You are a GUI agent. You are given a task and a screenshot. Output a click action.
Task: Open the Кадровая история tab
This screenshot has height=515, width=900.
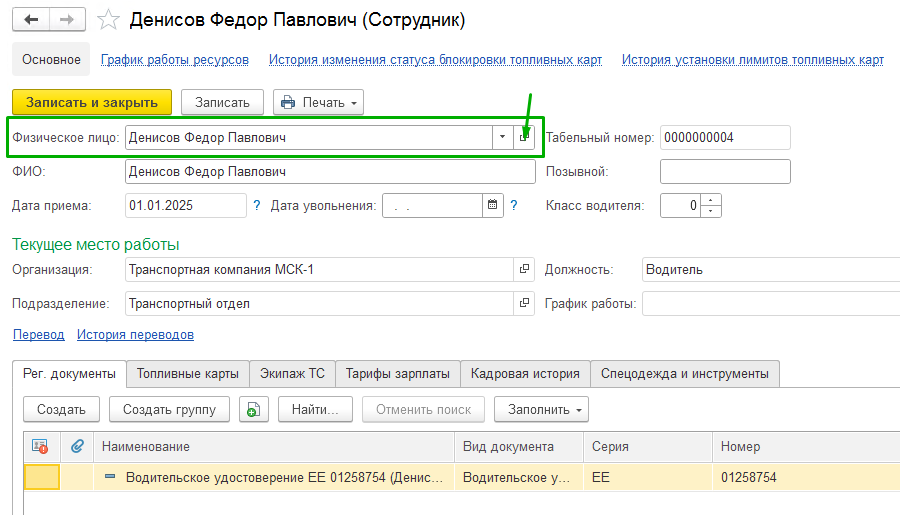[526, 374]
